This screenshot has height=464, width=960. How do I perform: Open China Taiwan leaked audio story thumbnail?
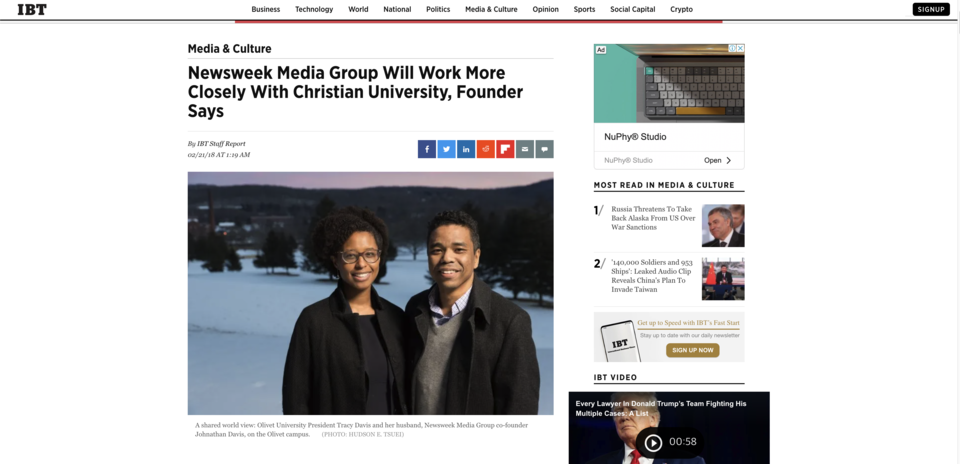(723, 279)
